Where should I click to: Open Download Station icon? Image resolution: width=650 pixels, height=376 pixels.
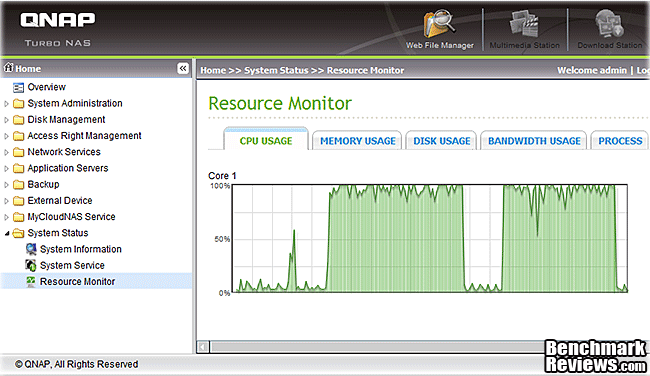point(609,24)
